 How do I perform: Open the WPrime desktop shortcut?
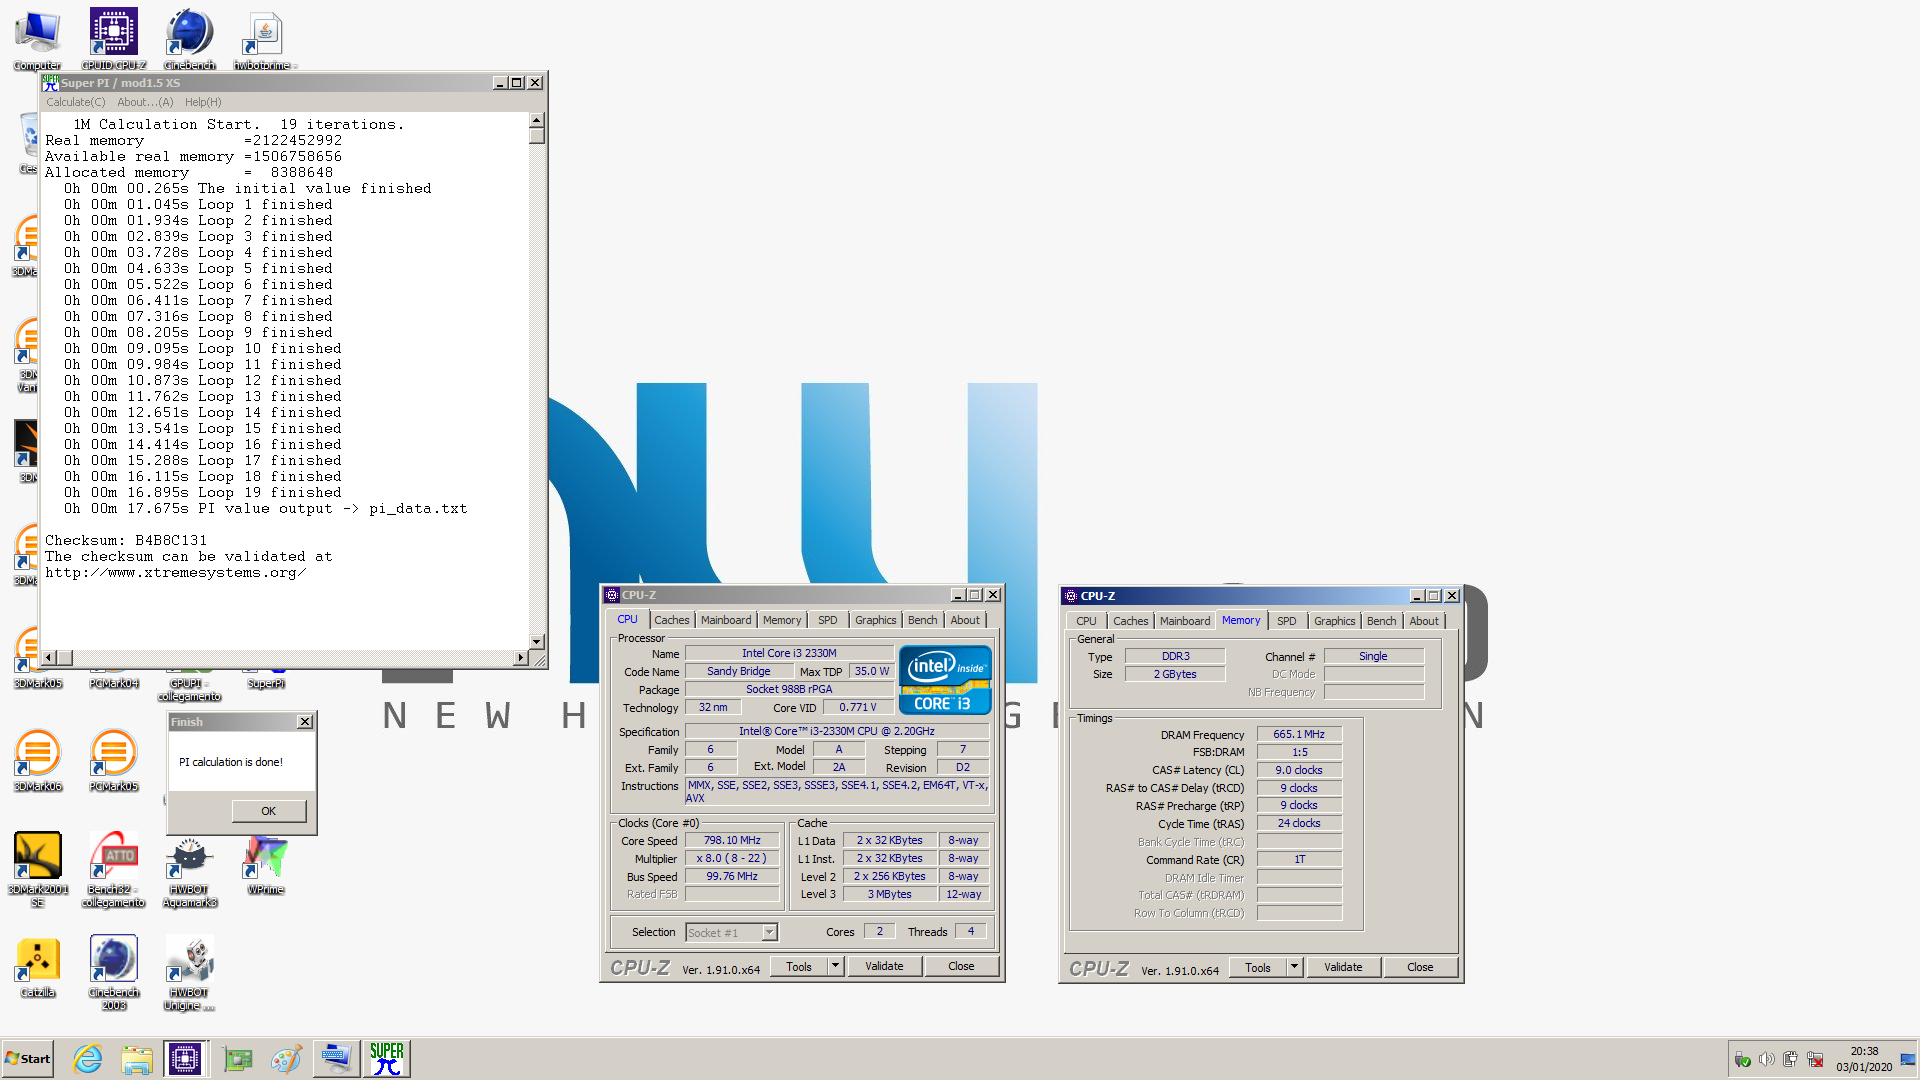tap(265, 865)
